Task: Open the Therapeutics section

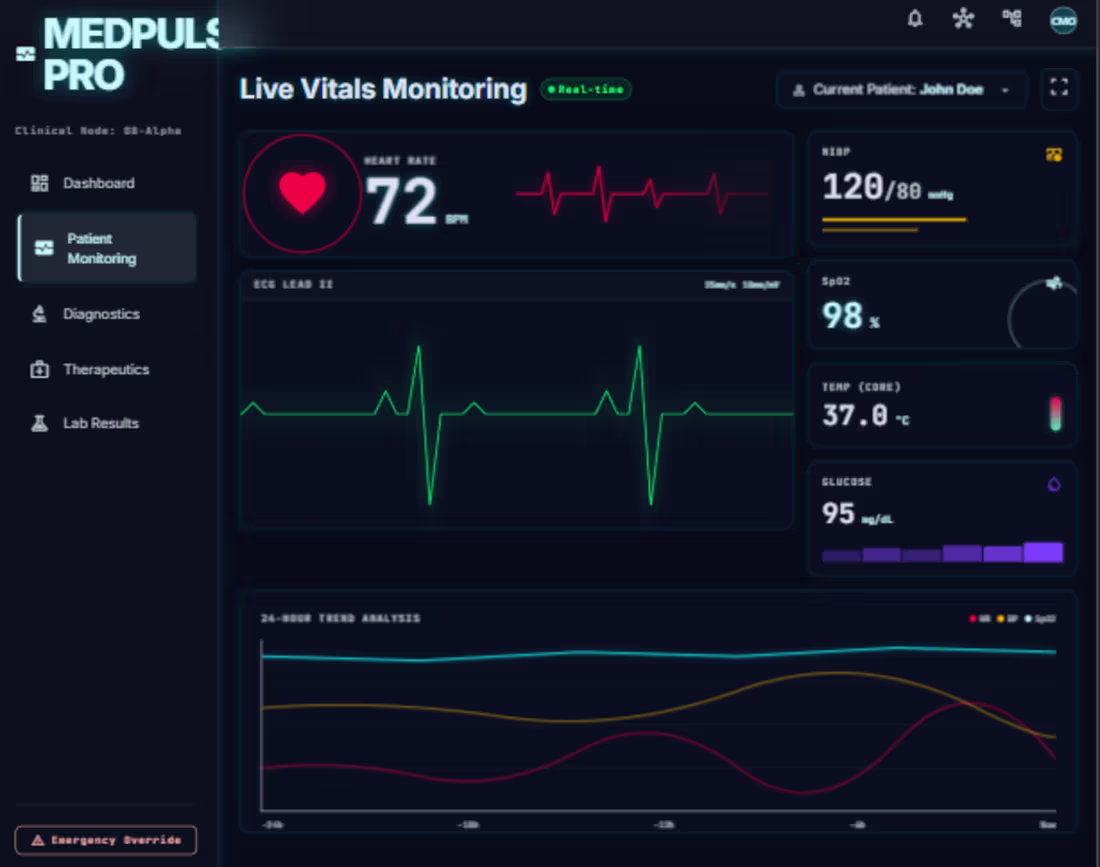Action: tap(106, 369)
